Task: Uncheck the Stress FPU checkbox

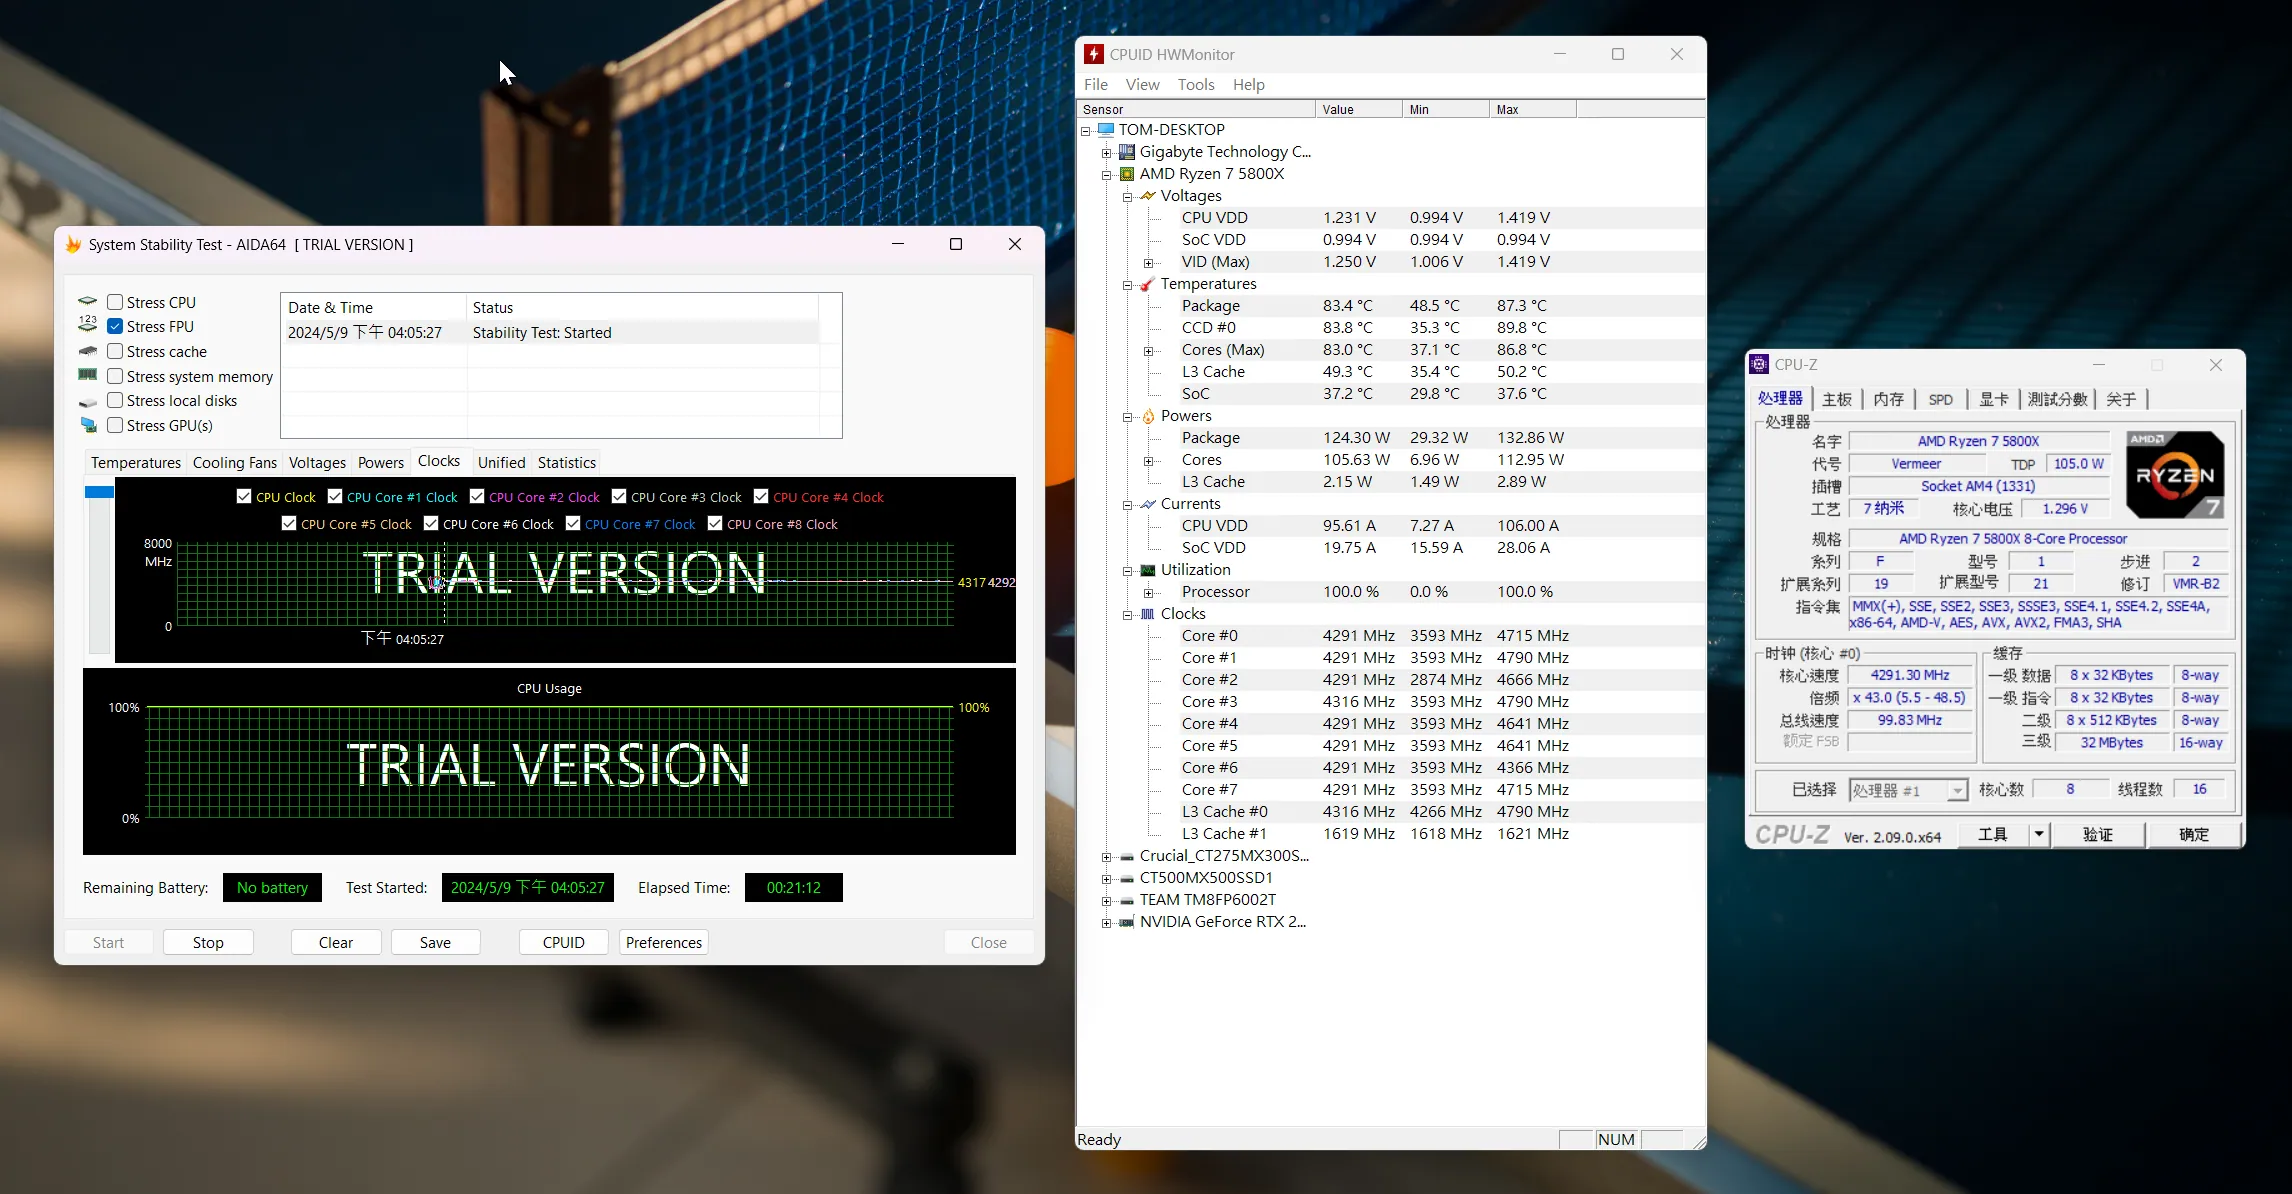Action: point(115,326)
